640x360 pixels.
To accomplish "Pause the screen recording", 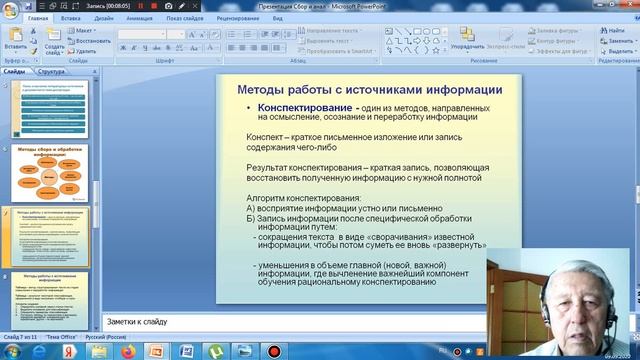I will point(141,6).
